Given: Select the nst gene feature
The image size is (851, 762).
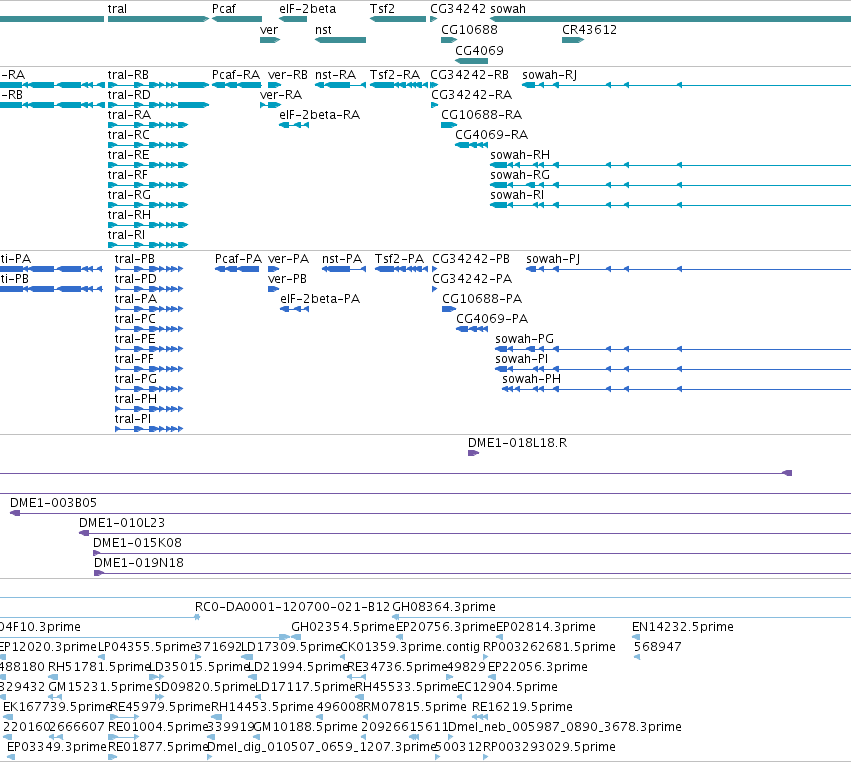Looking at the screenshot, I should (x=340, y=40).
